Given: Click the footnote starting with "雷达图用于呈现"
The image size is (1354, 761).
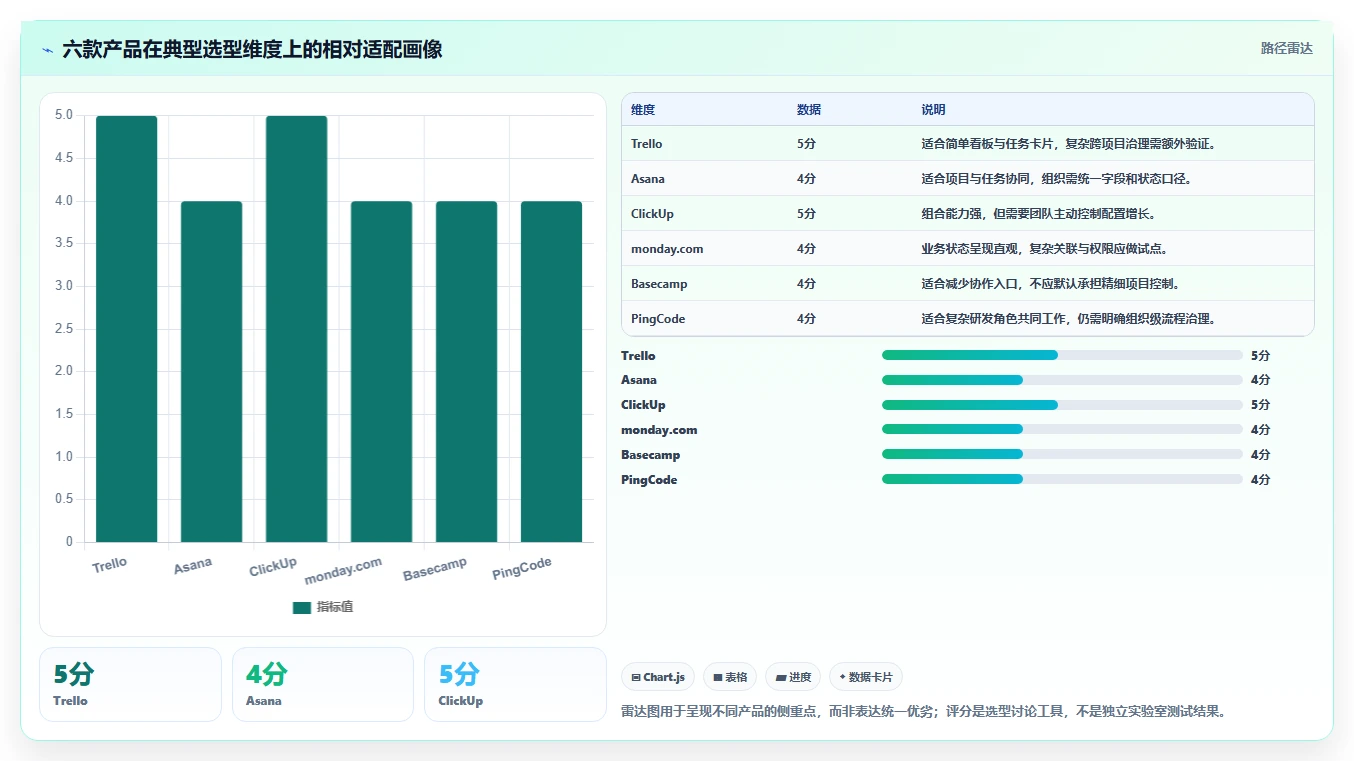Looking at the screenshot, I should coord(923,712).
